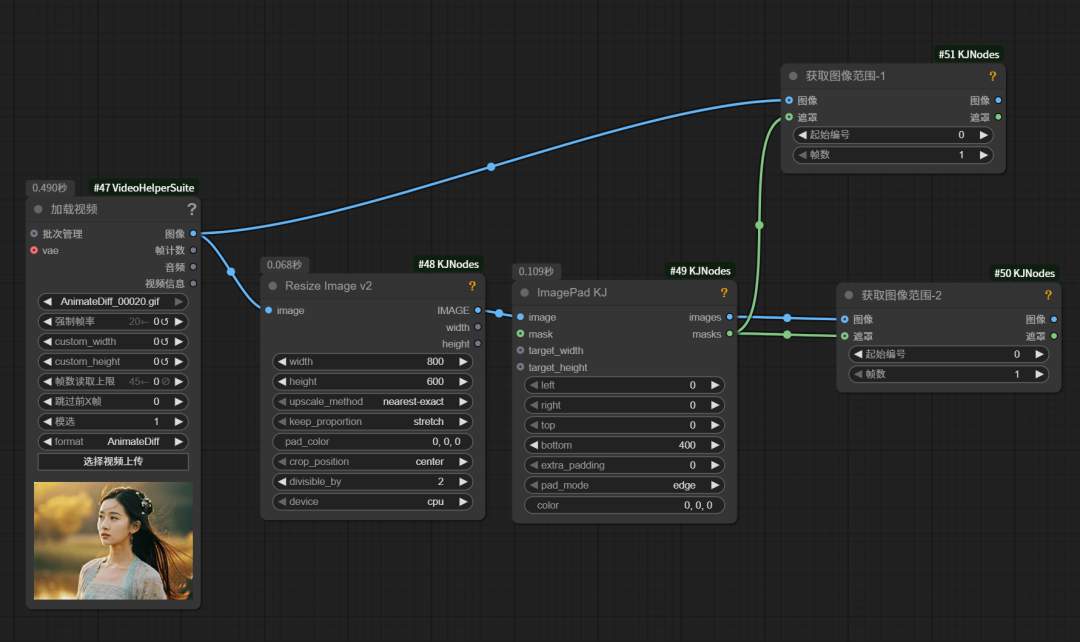The width and height of the screenshot is (1080, 642).
Task: Click the video preview thumbnail of the woman
Action: pos(113,541)
